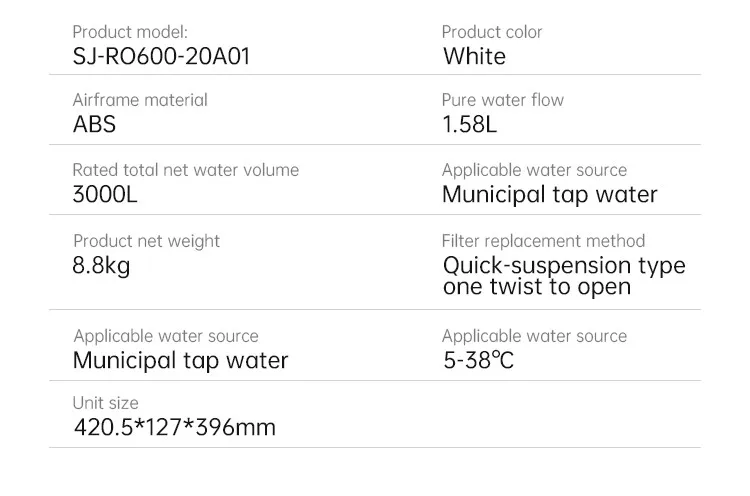Click the "Product model:" label
The image size is (750, 496).
(x=130, y=32)
